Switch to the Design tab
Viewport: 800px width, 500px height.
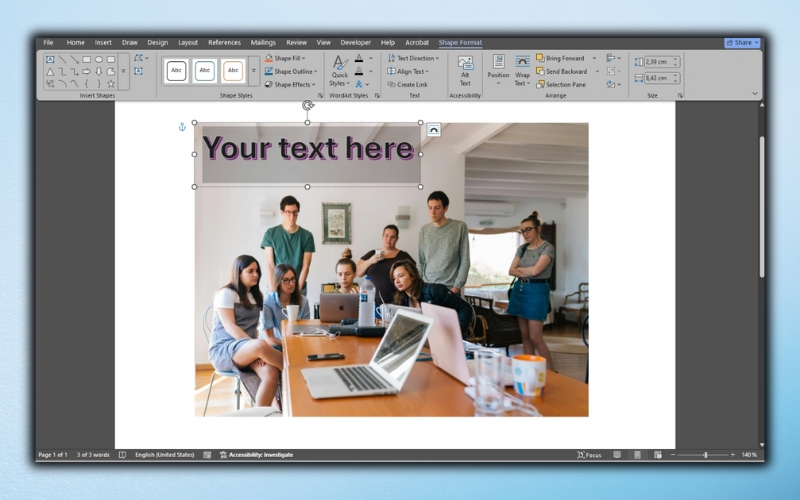click(x=158, y=42)
